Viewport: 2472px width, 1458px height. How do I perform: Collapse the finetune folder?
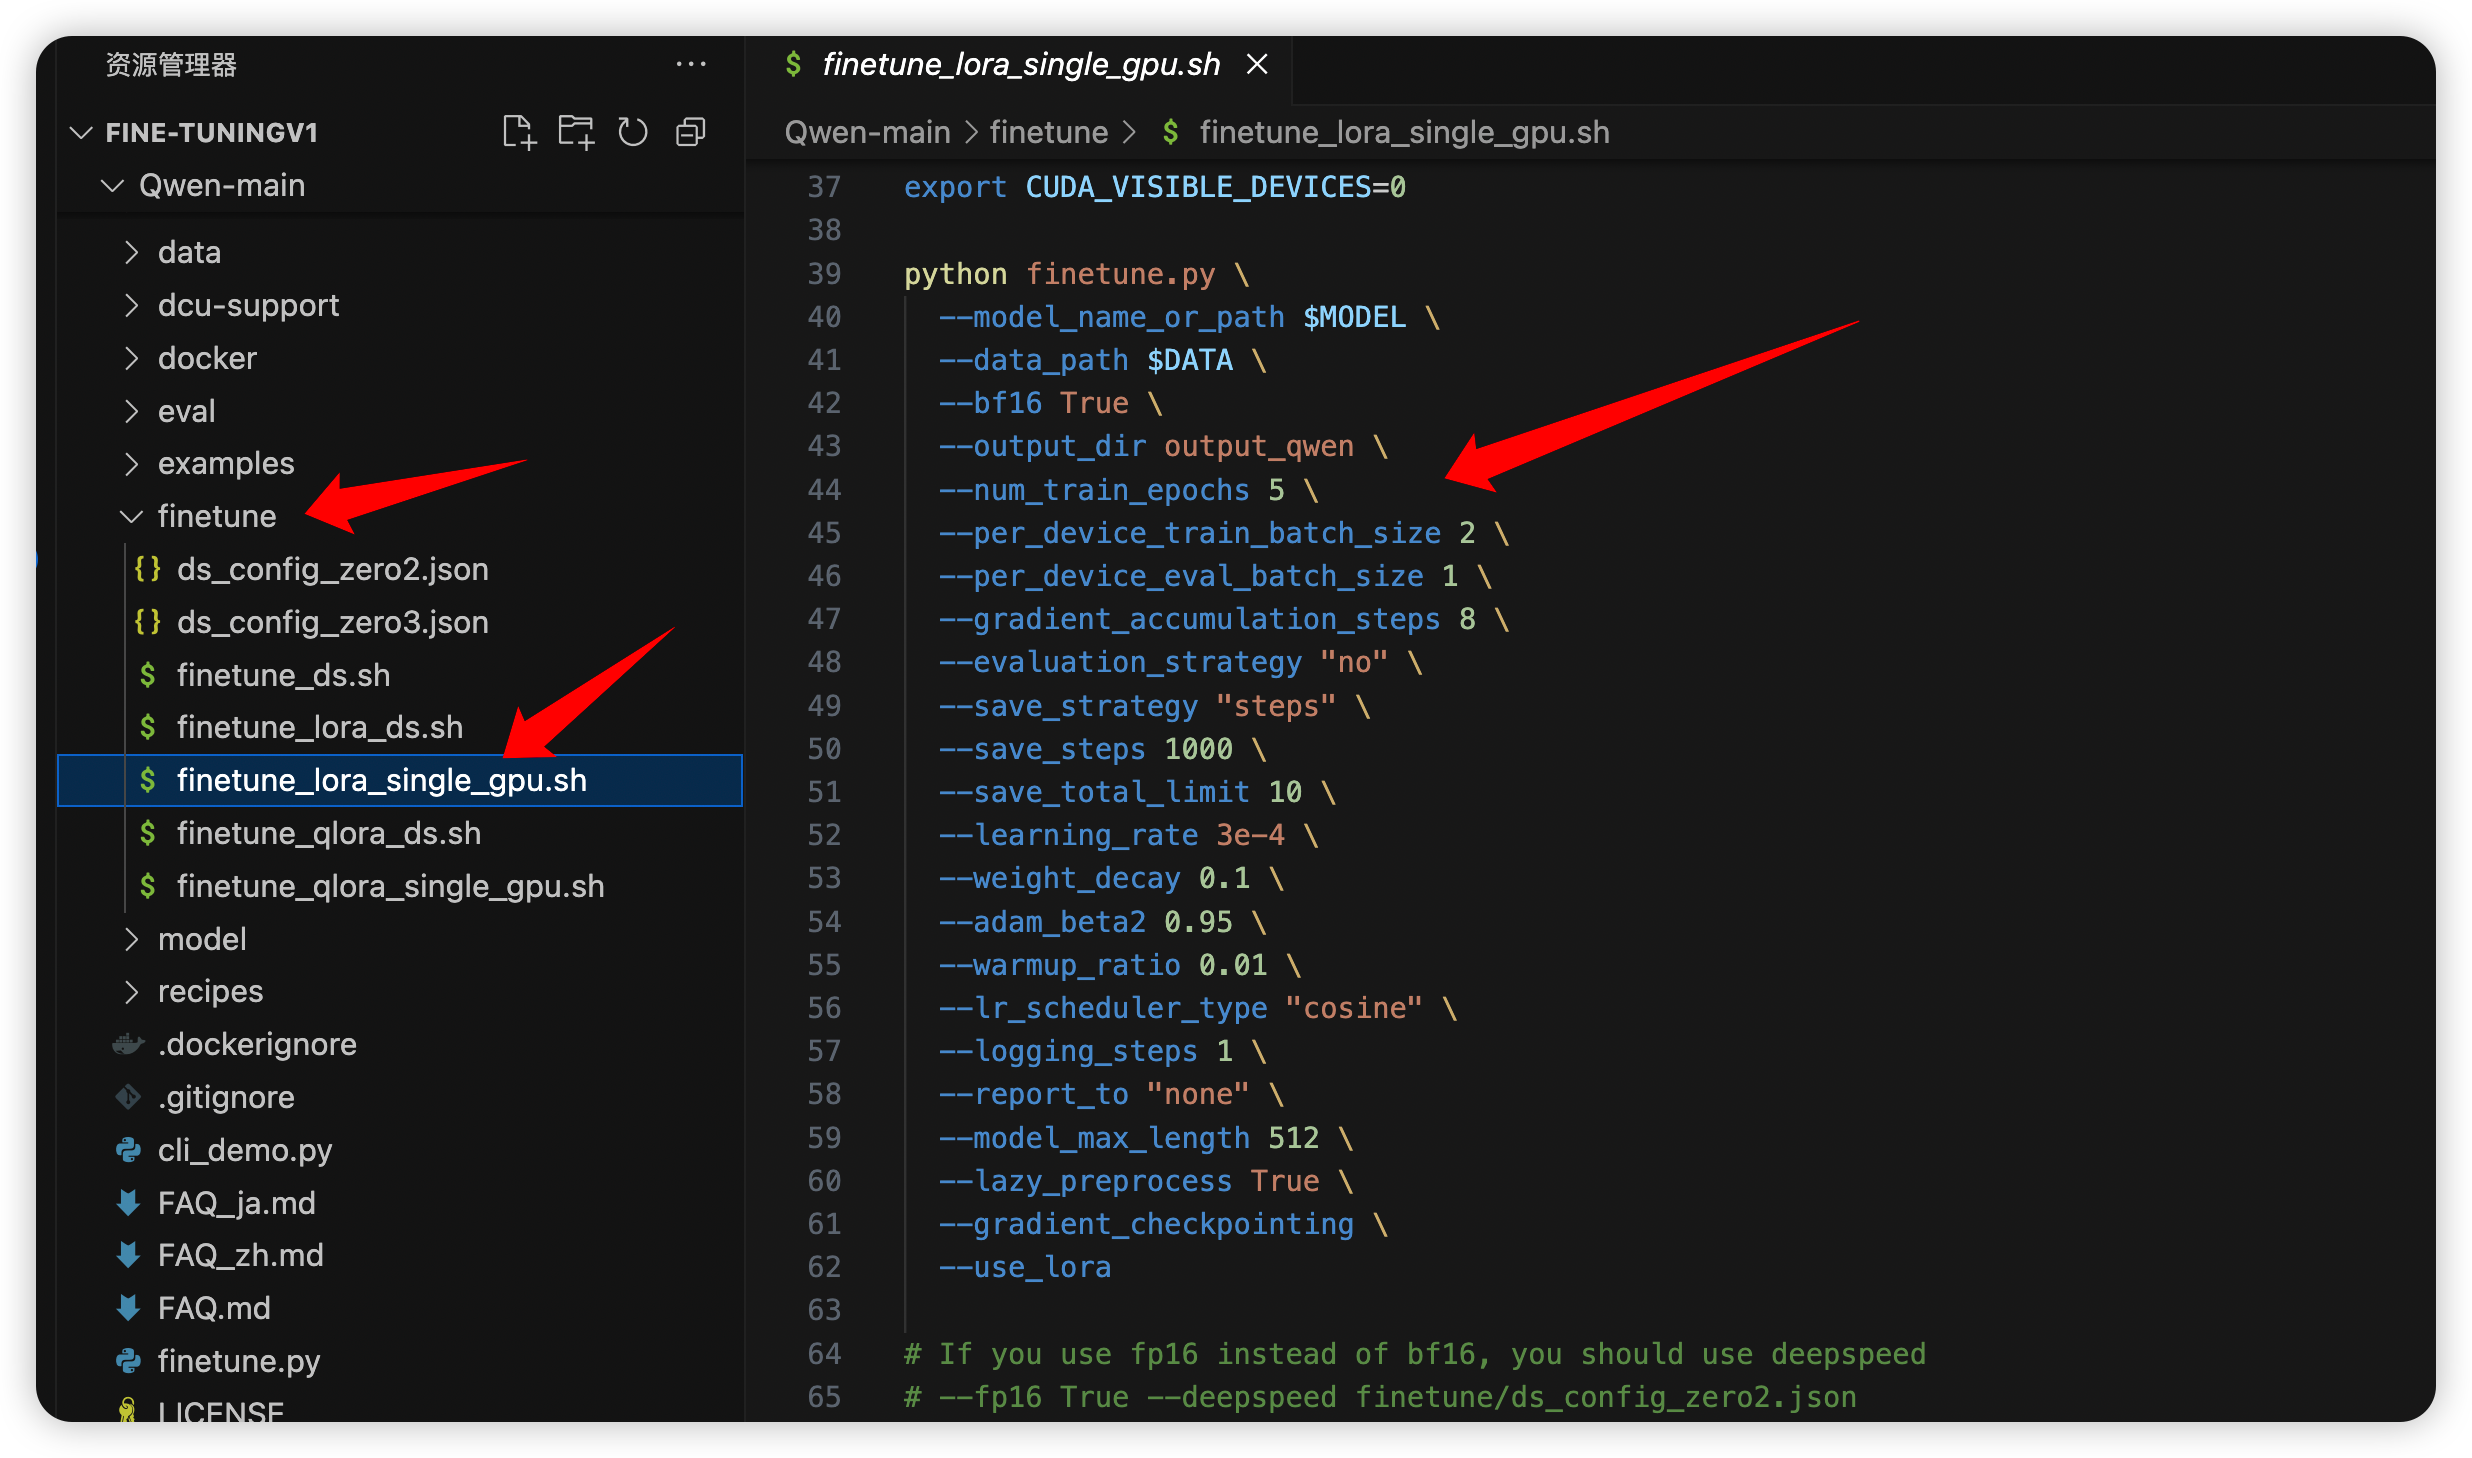click(216, 516)
